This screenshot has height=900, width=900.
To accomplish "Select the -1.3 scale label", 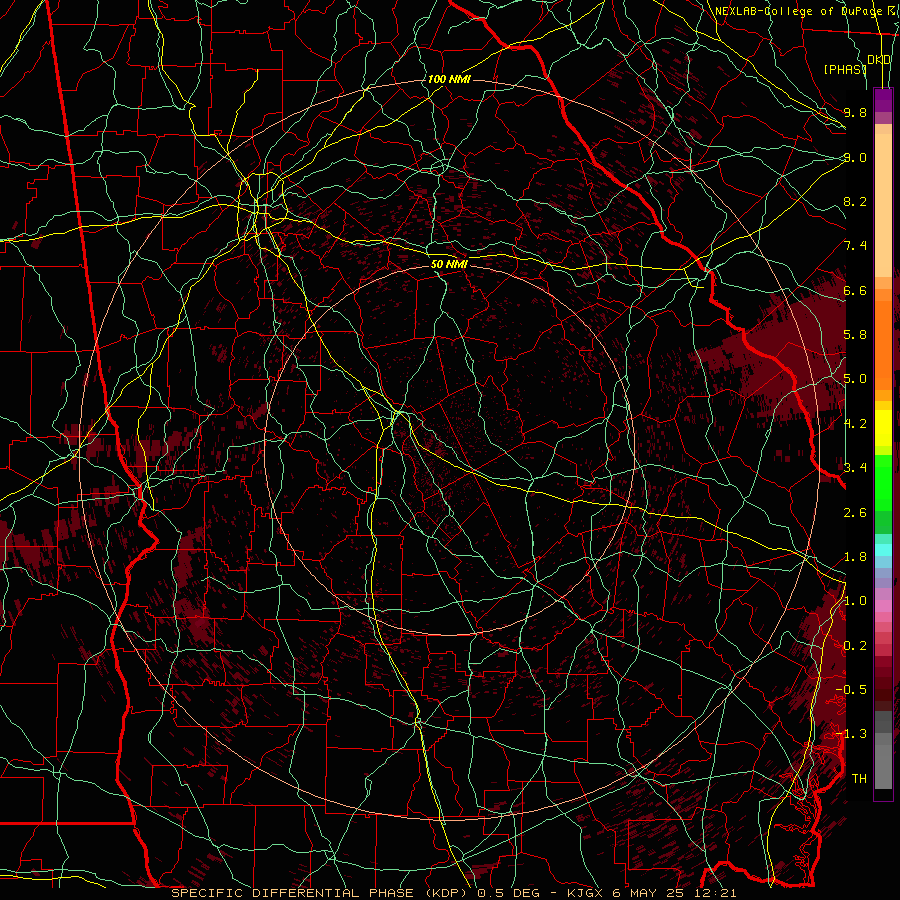I will tap(851, 734).
